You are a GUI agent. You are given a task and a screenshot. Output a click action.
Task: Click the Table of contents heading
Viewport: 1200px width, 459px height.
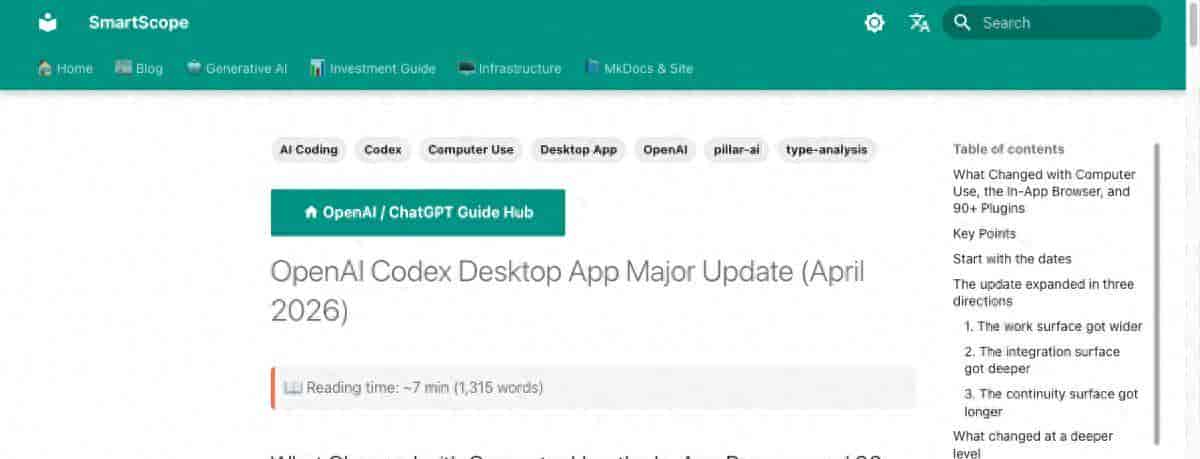[x=1008, y=149]
